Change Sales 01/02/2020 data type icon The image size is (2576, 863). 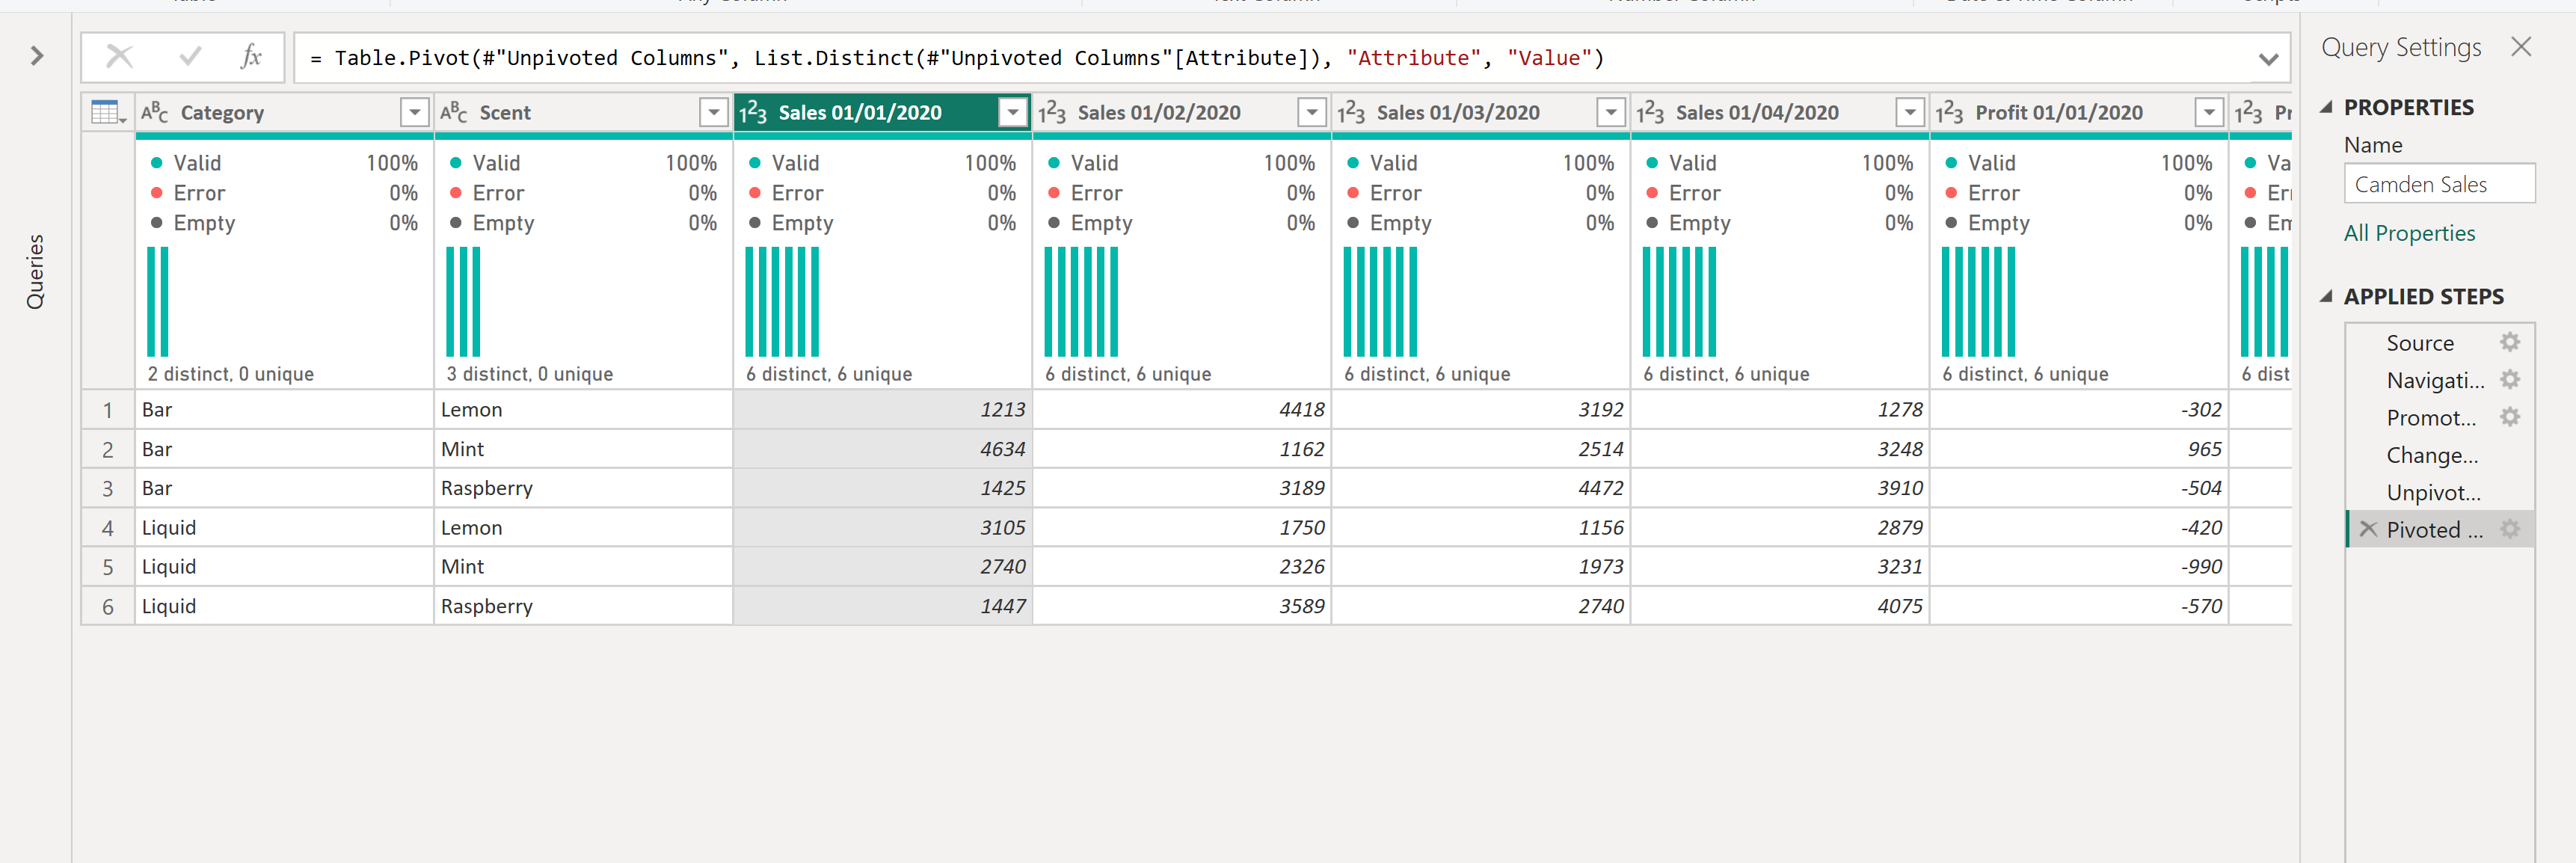pos(1052,113)
